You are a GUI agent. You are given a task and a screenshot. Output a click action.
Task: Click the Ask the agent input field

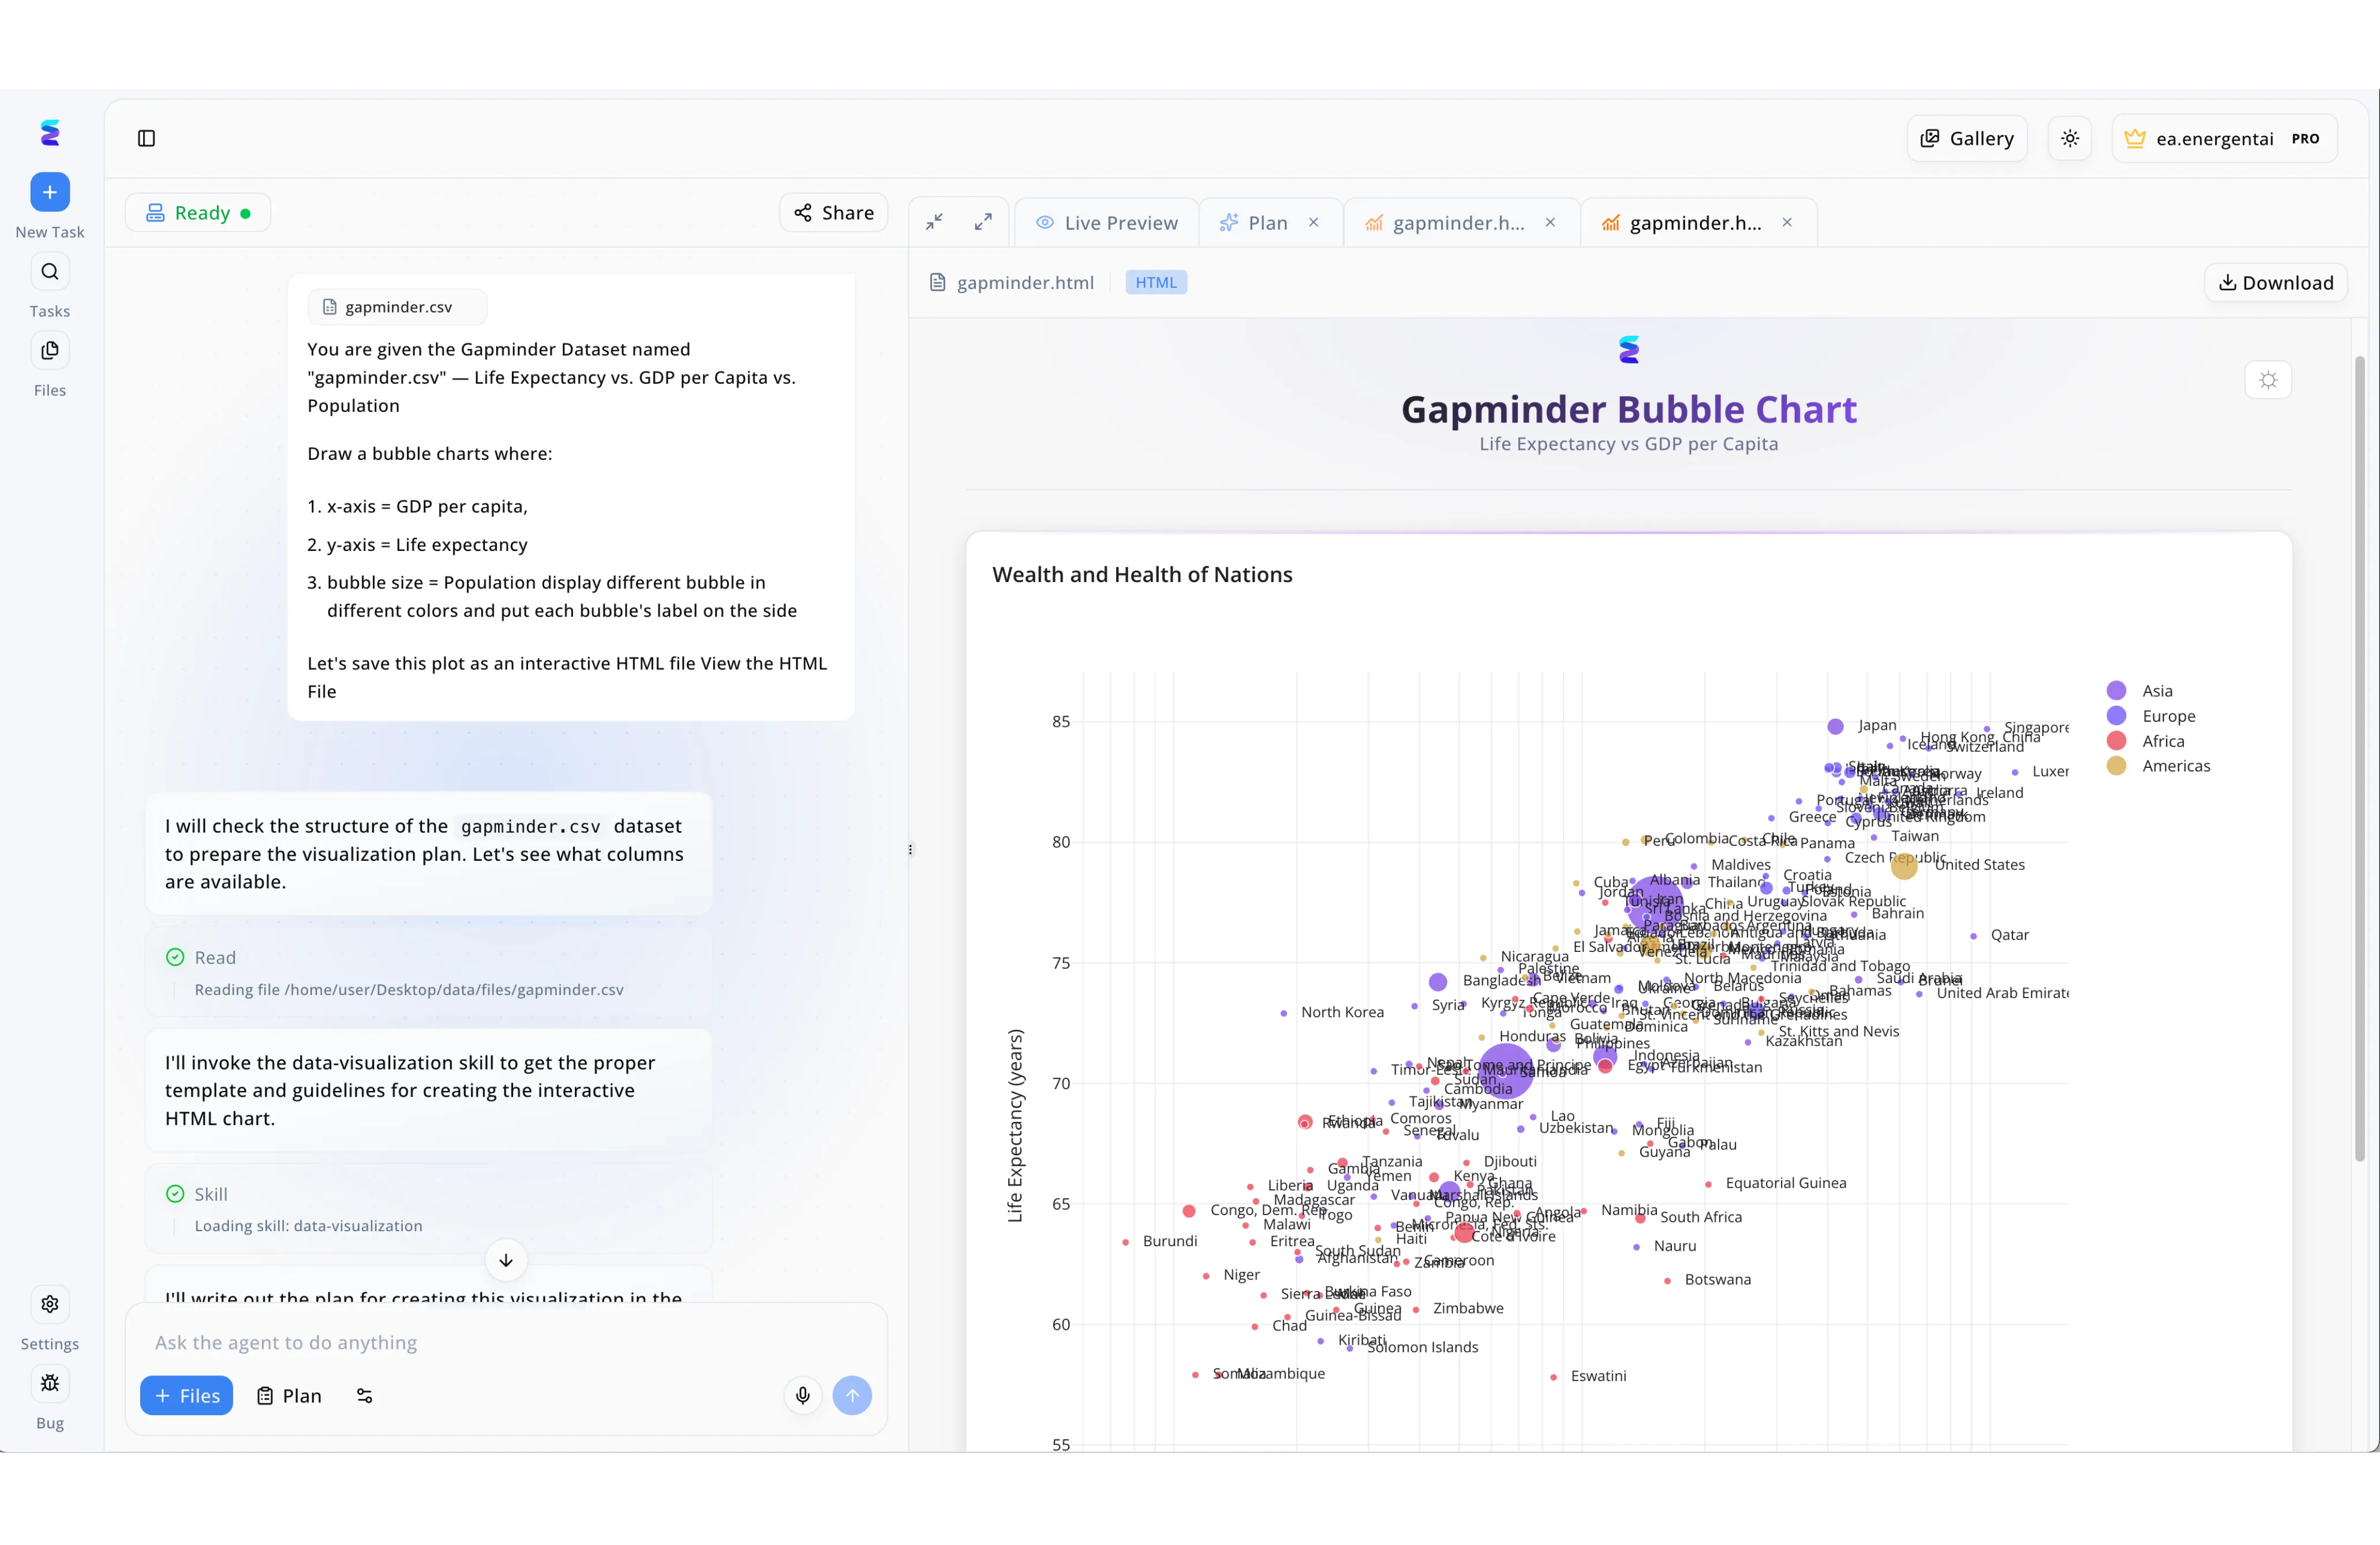(500, 1343)
